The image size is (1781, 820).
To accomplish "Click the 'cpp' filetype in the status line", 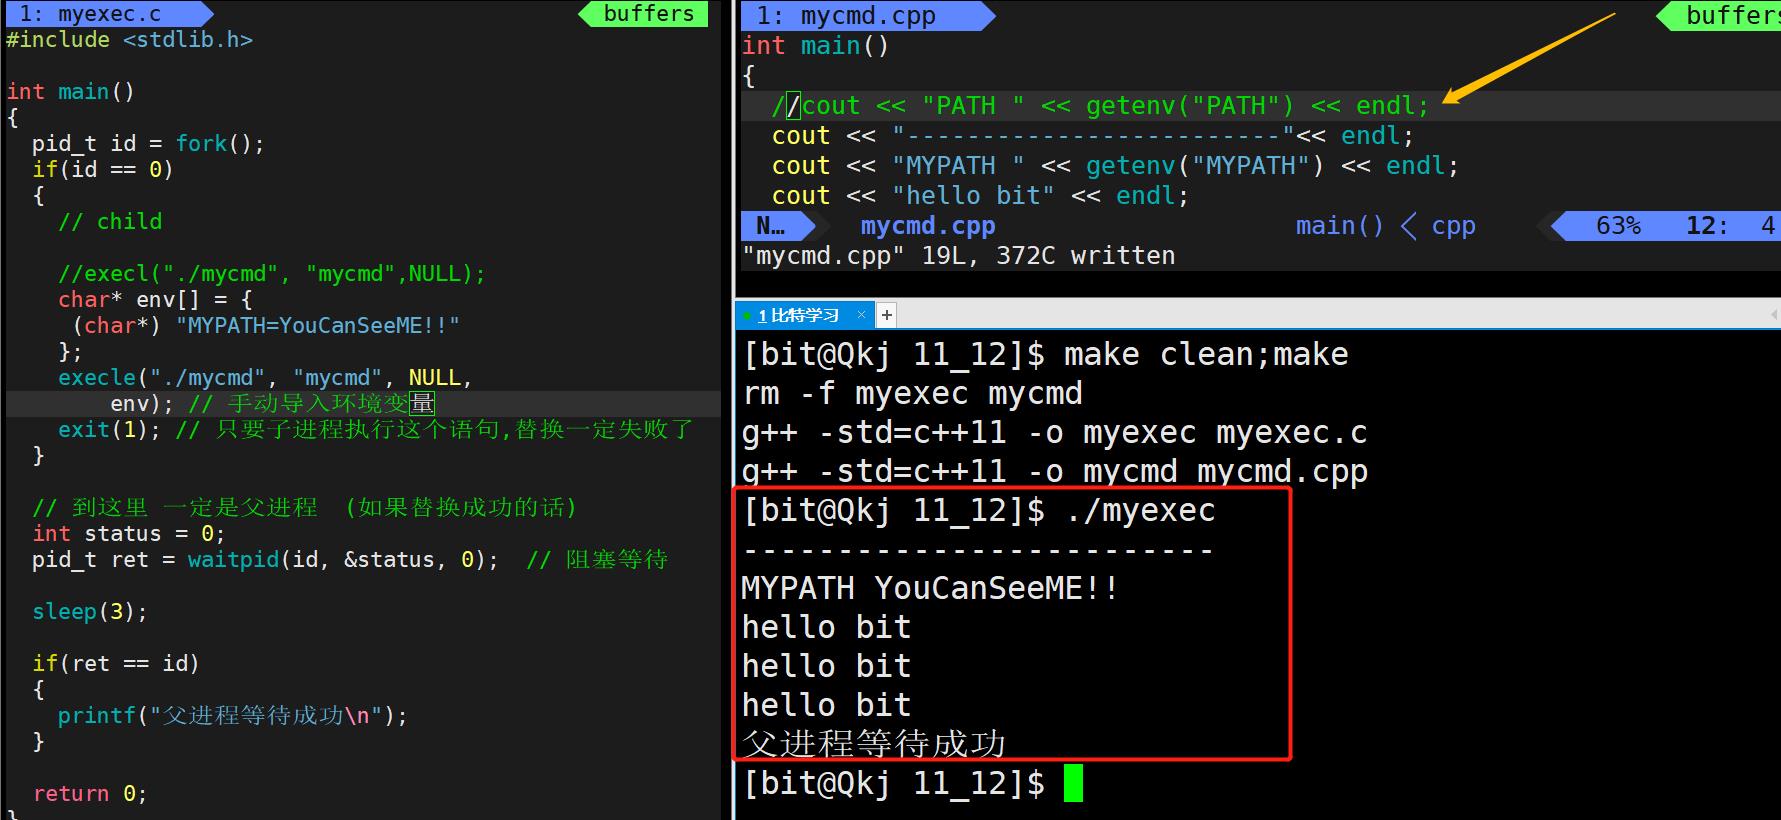I will (x=1453, y=226).
